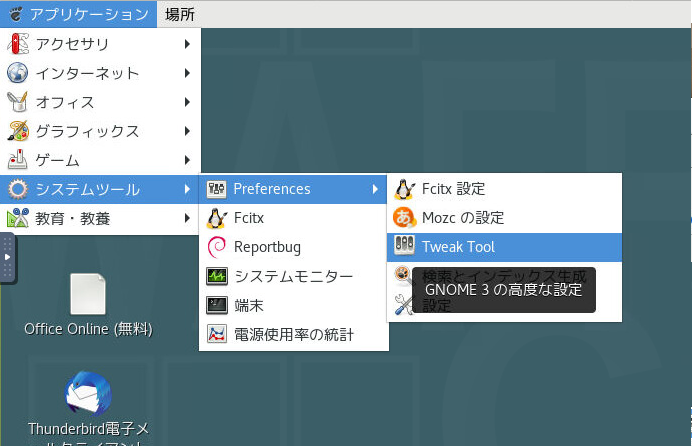Viewport: 692px width, 446px height.
Task: Expand the Preferences submenu arrow
Action: click(375, 189)
